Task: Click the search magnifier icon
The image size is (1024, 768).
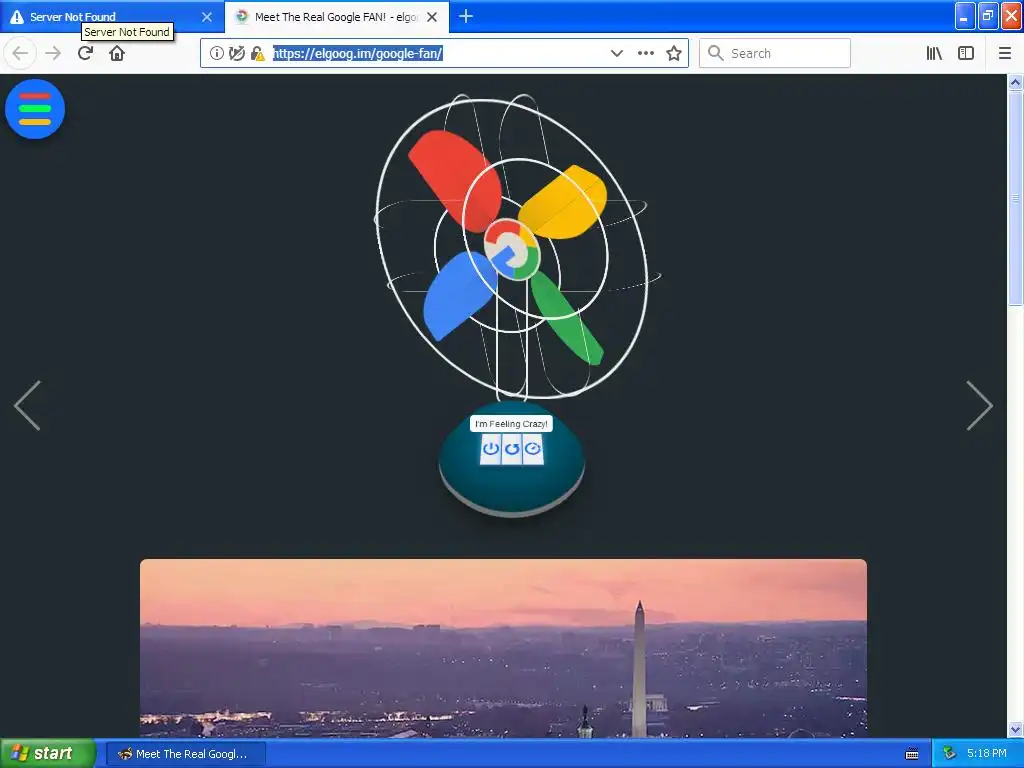Action: (x=716, y=53)
